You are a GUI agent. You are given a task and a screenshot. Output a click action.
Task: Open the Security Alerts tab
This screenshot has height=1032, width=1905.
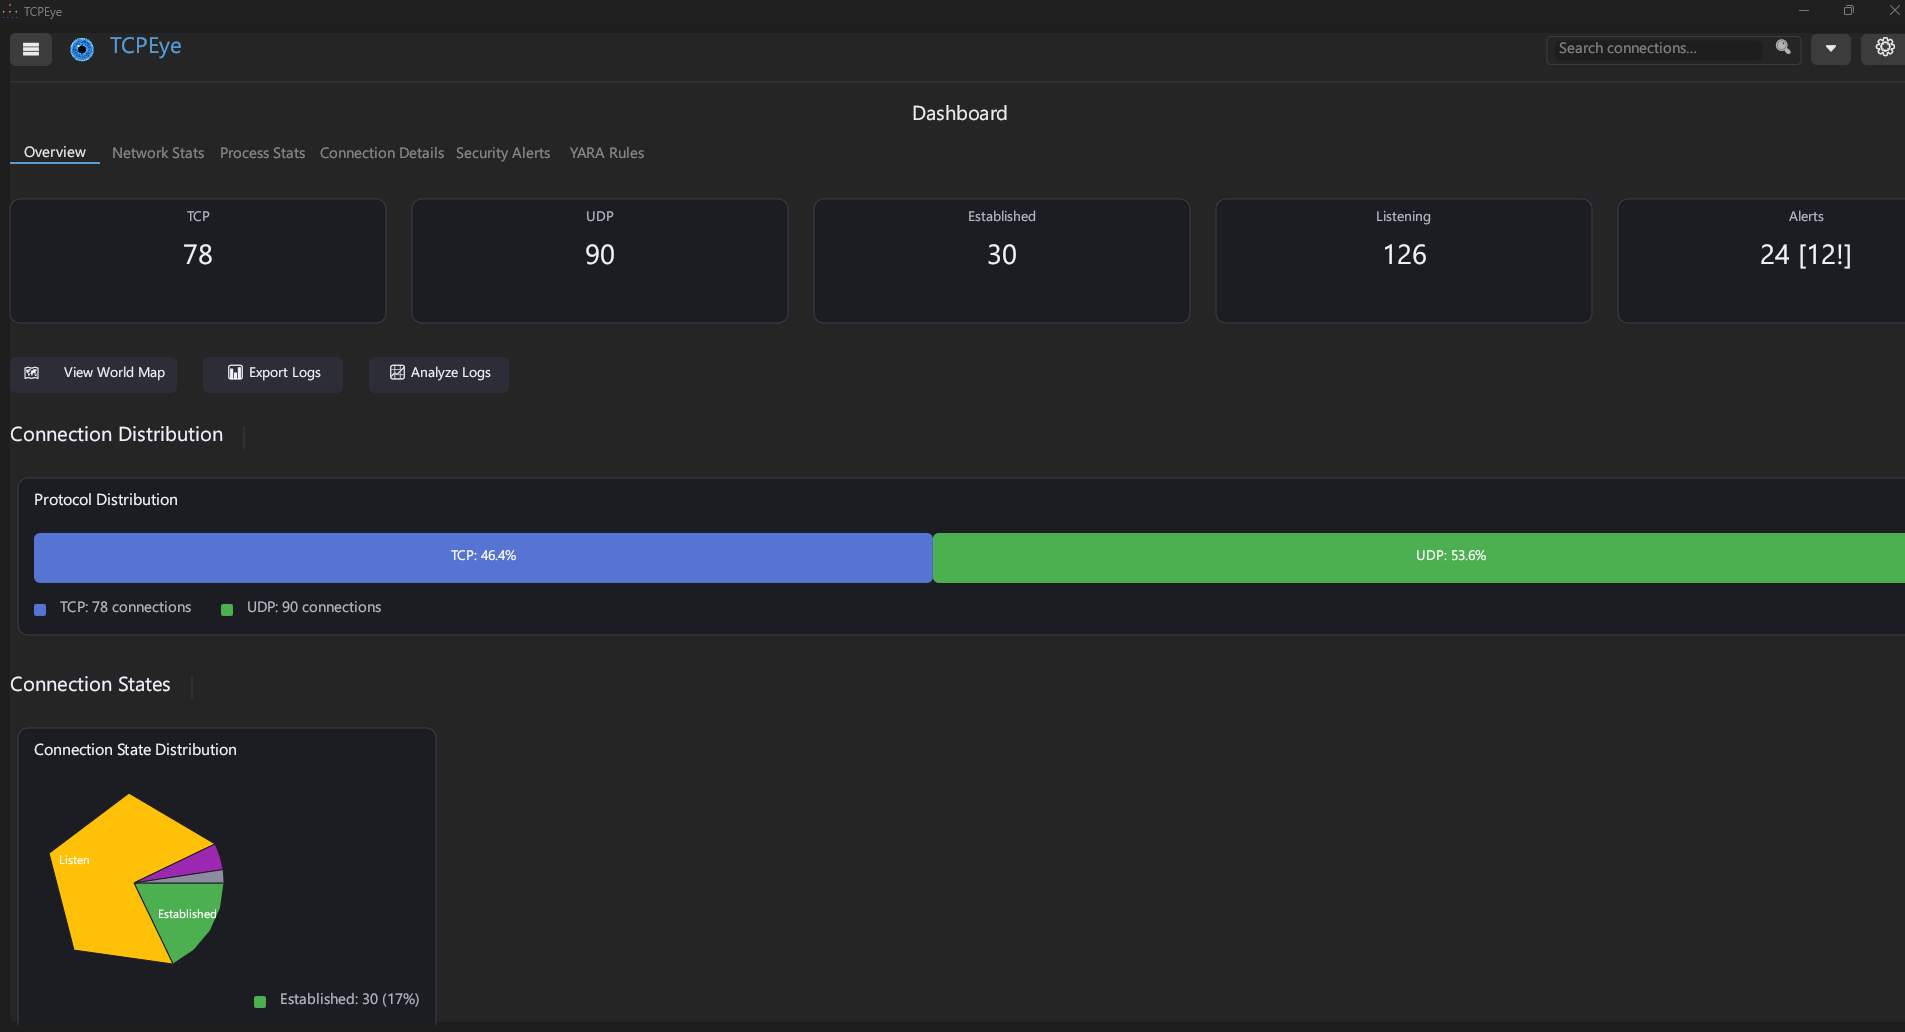(503, 153)
